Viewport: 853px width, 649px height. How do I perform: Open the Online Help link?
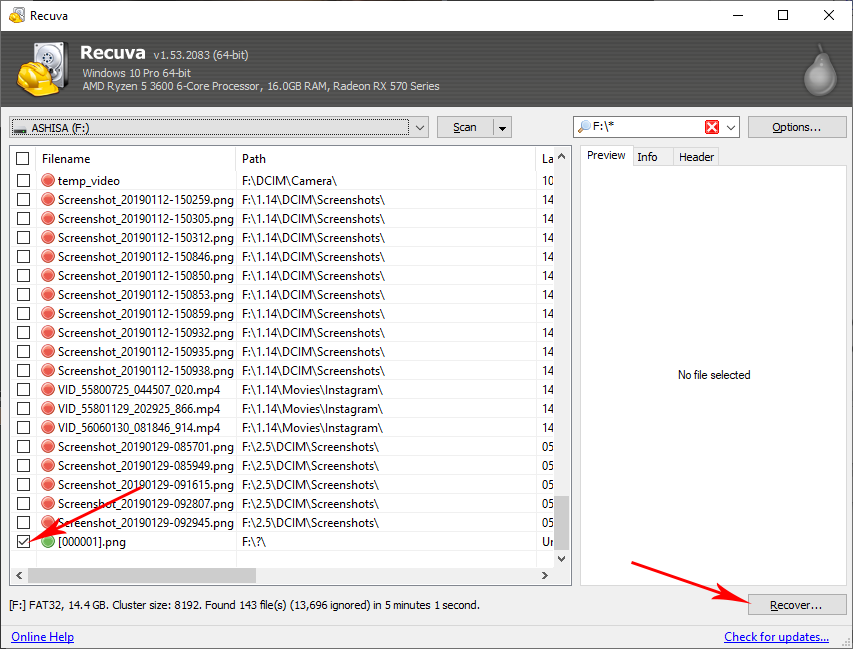tap(42, 636)
